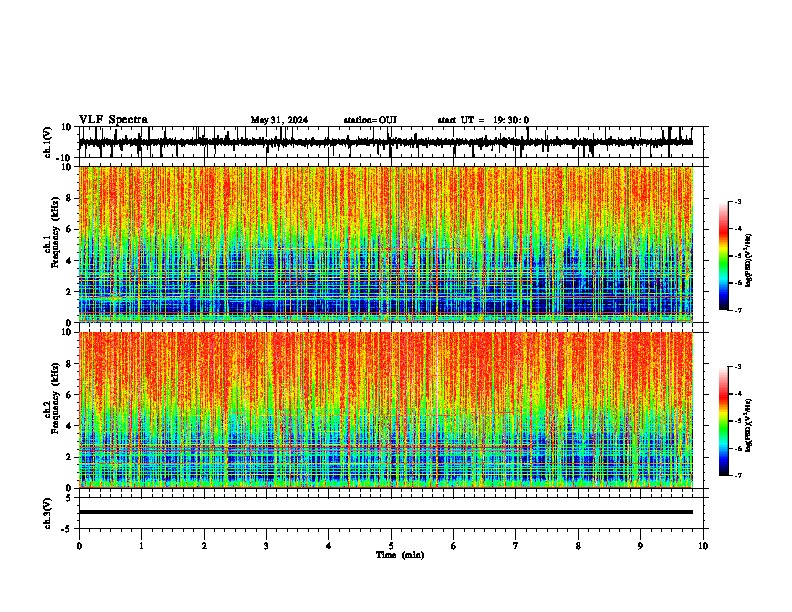Click the "5" tick on ch.3(V) axis
This screenshot has height=612, width=792.
tap(69, 498)
